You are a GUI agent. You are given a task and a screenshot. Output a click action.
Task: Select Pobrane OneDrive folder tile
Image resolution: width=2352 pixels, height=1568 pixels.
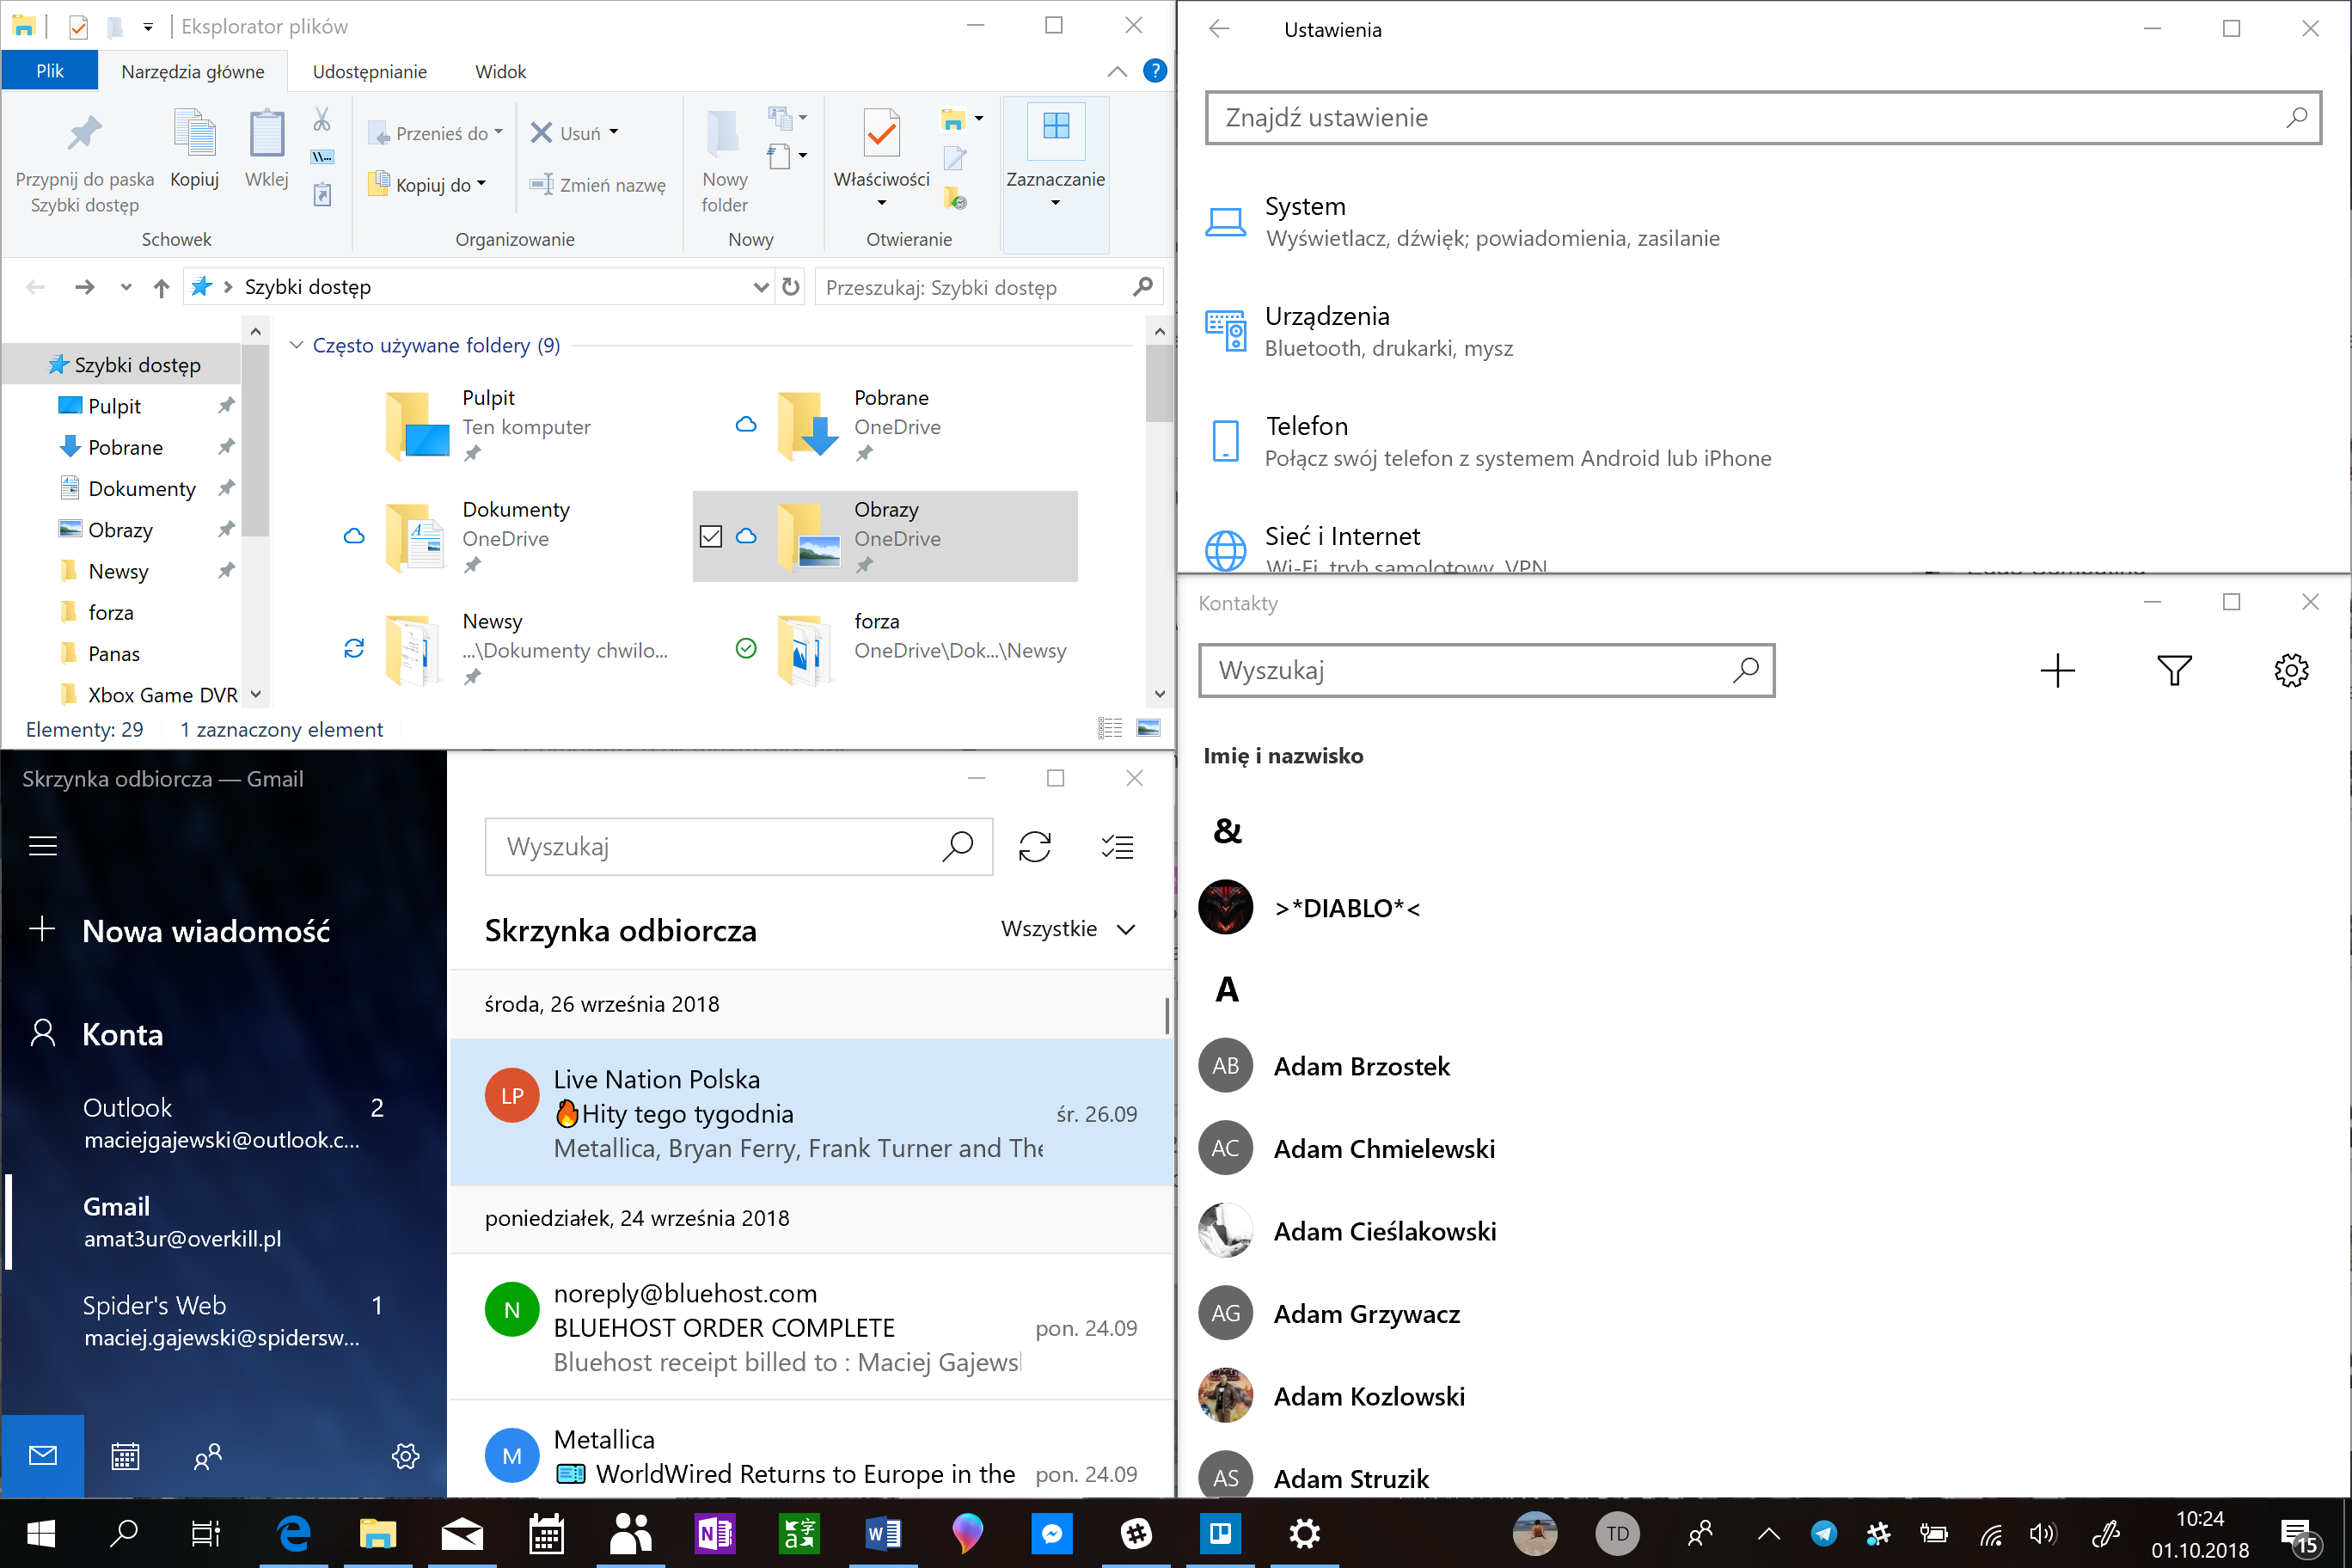(885, 425)
